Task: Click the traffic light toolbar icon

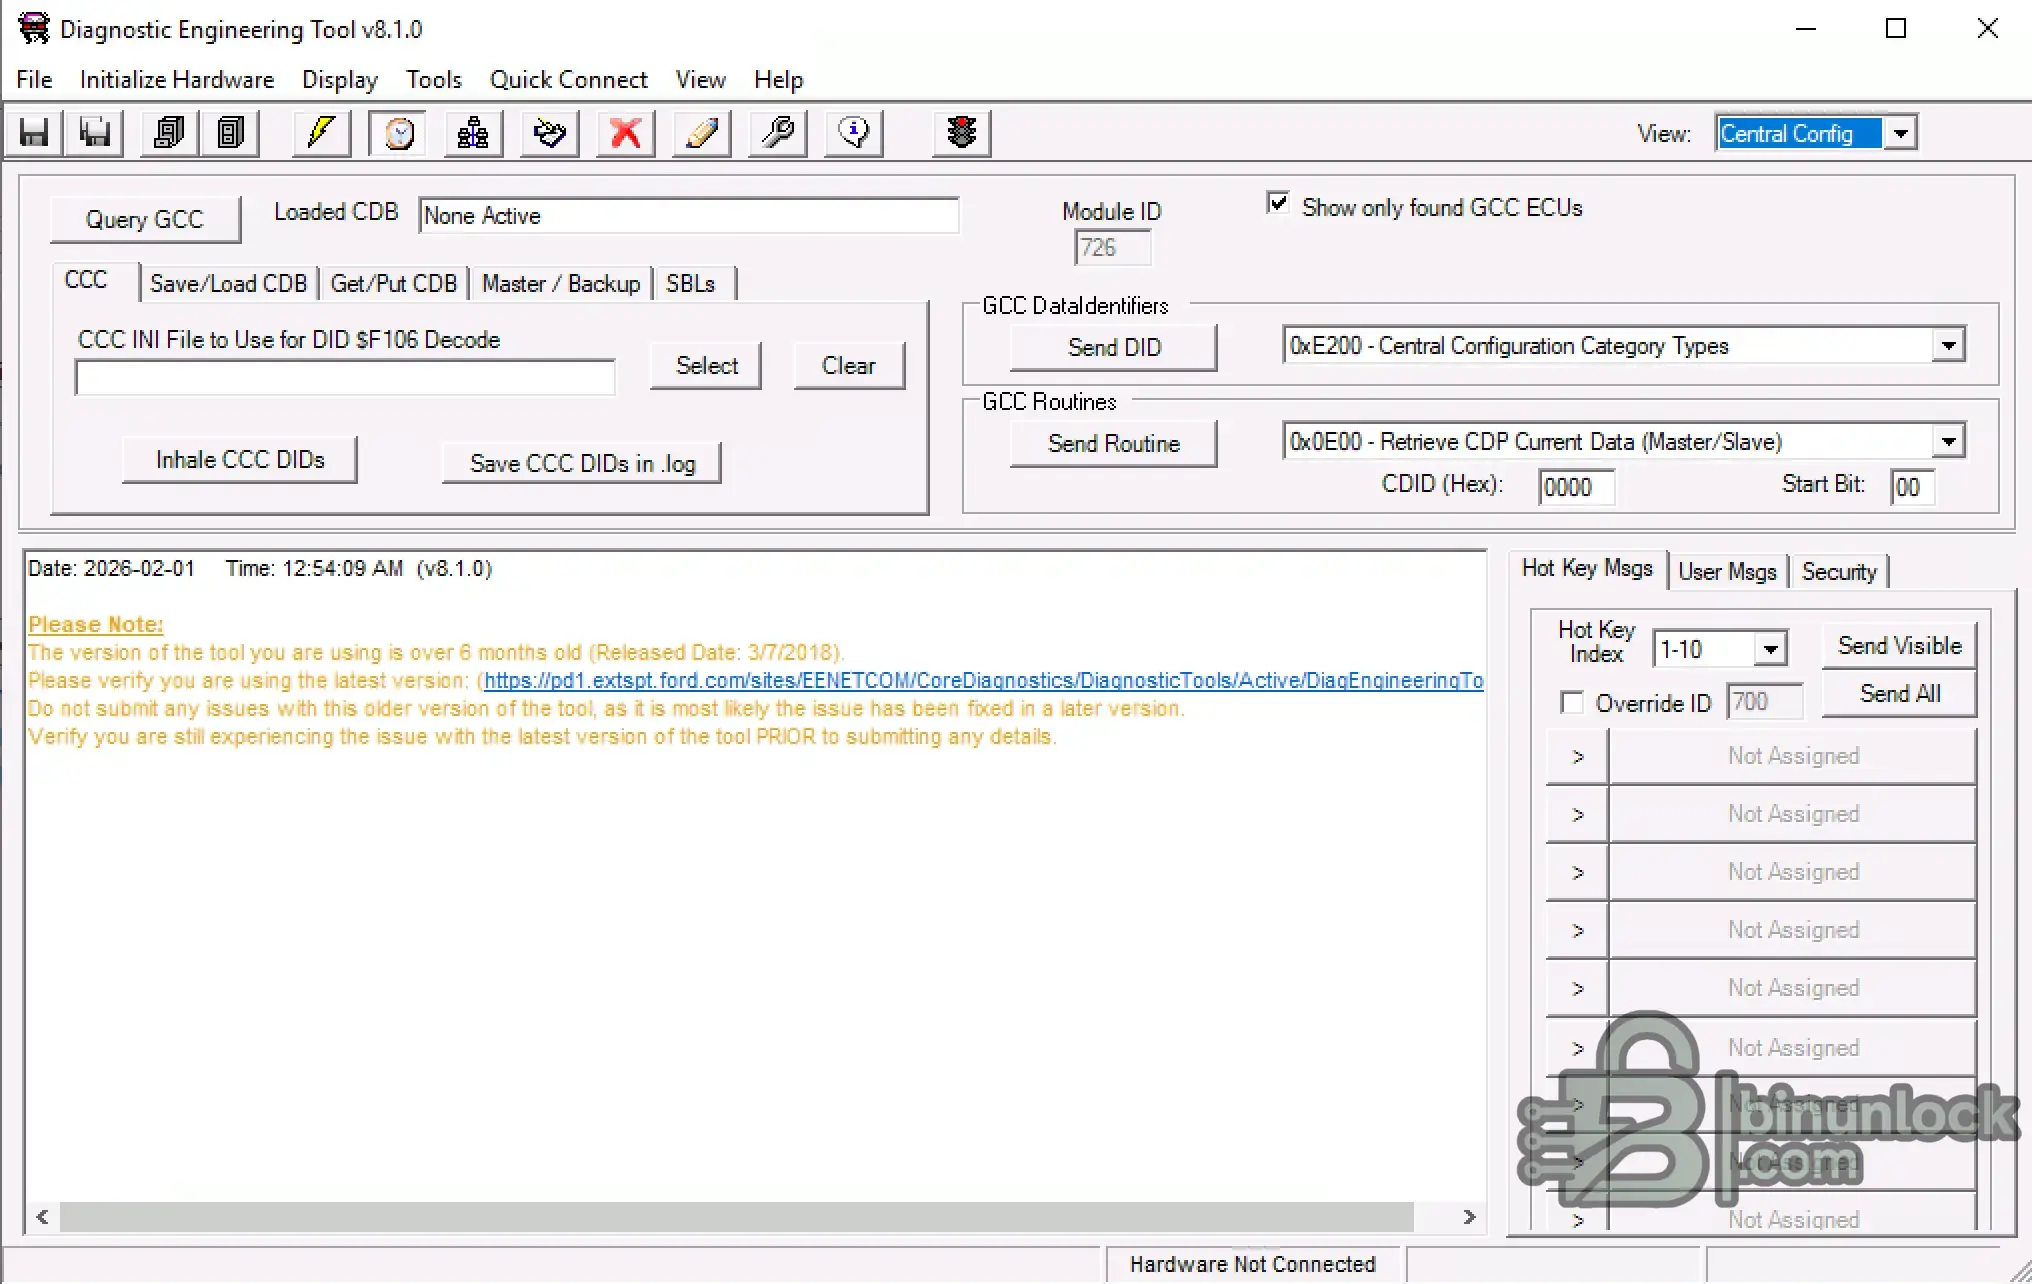Action: pyautogui.click(x=962, y=133)
